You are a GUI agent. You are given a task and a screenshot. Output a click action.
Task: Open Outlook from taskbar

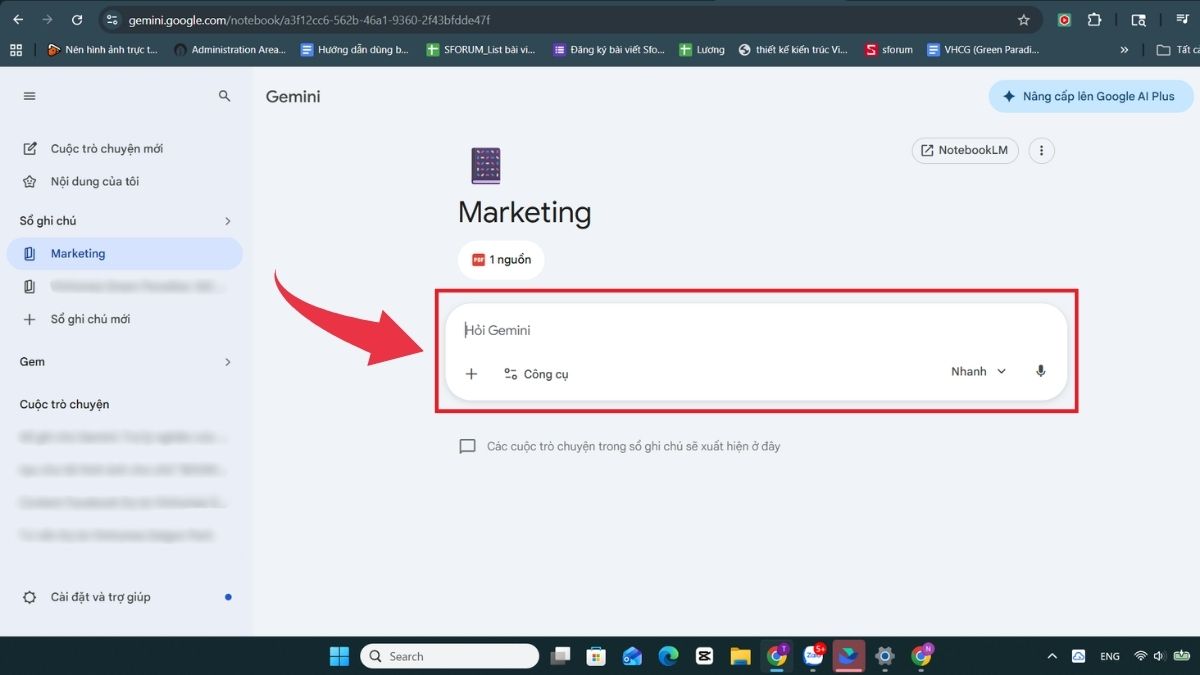[x=632, y=656]
